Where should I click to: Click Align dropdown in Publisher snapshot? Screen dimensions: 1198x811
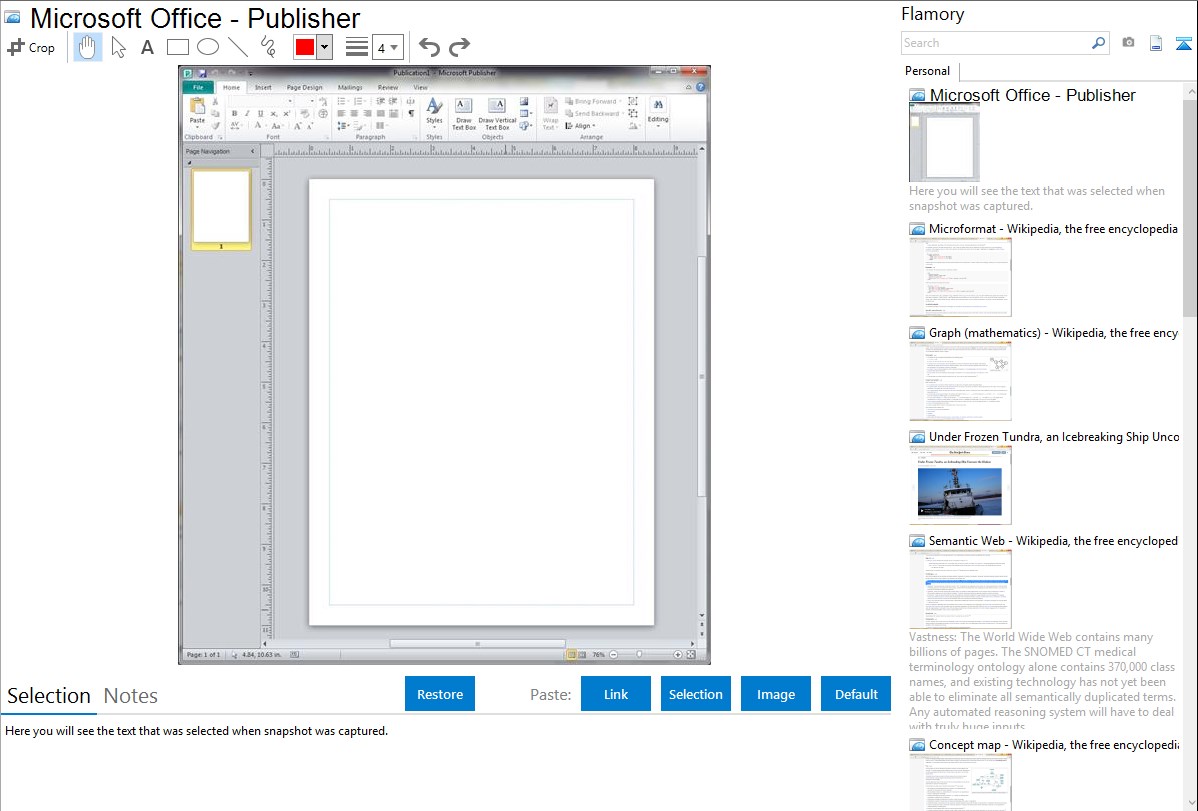click(580, 125)
